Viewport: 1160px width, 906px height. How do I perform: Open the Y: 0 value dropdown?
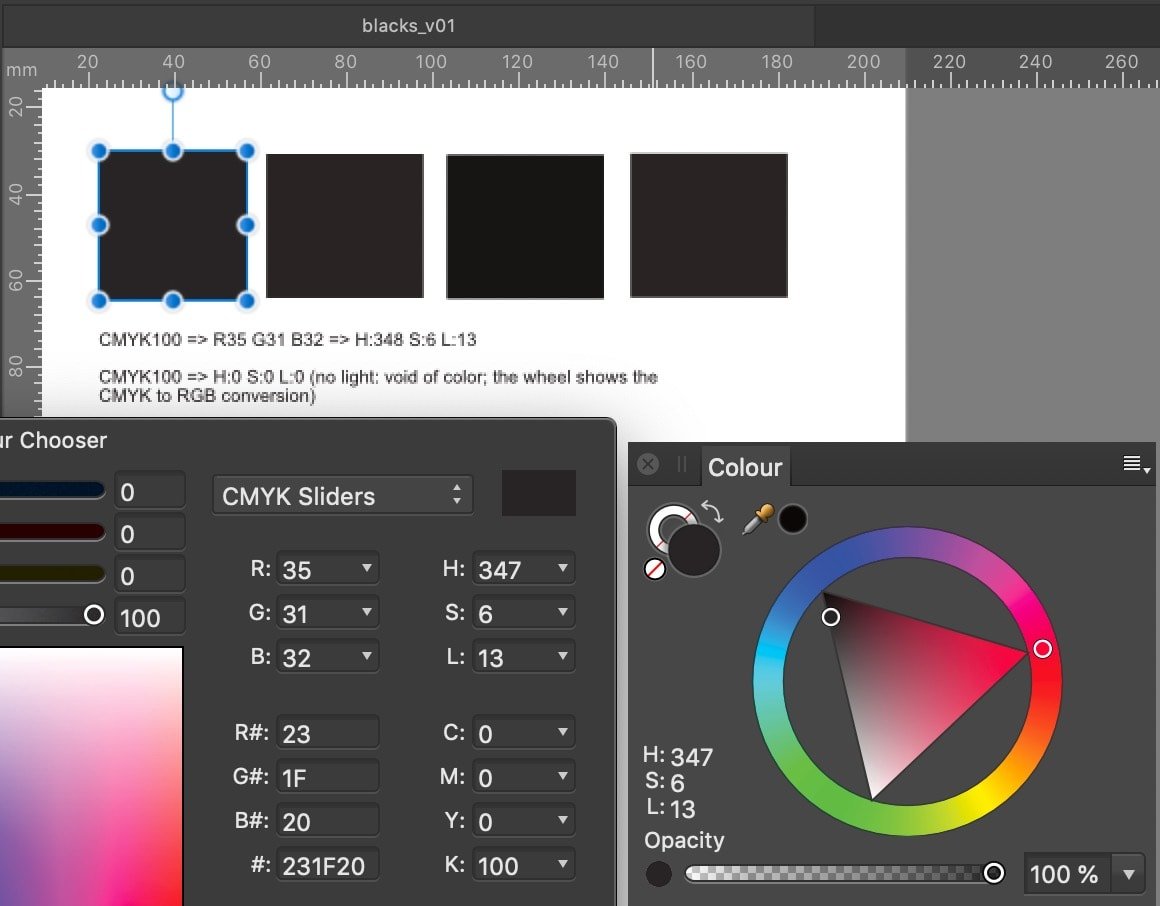563,820
